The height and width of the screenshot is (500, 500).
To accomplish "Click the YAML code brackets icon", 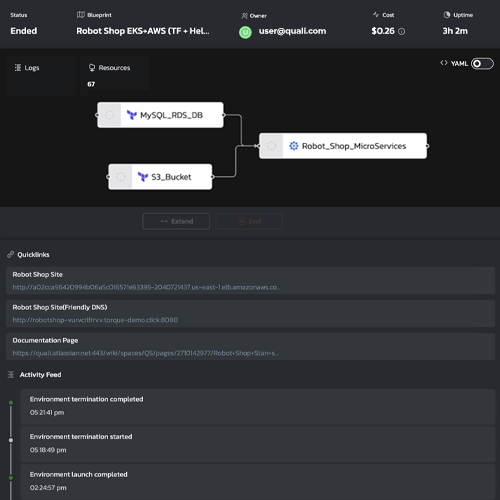I will point(444,63).
